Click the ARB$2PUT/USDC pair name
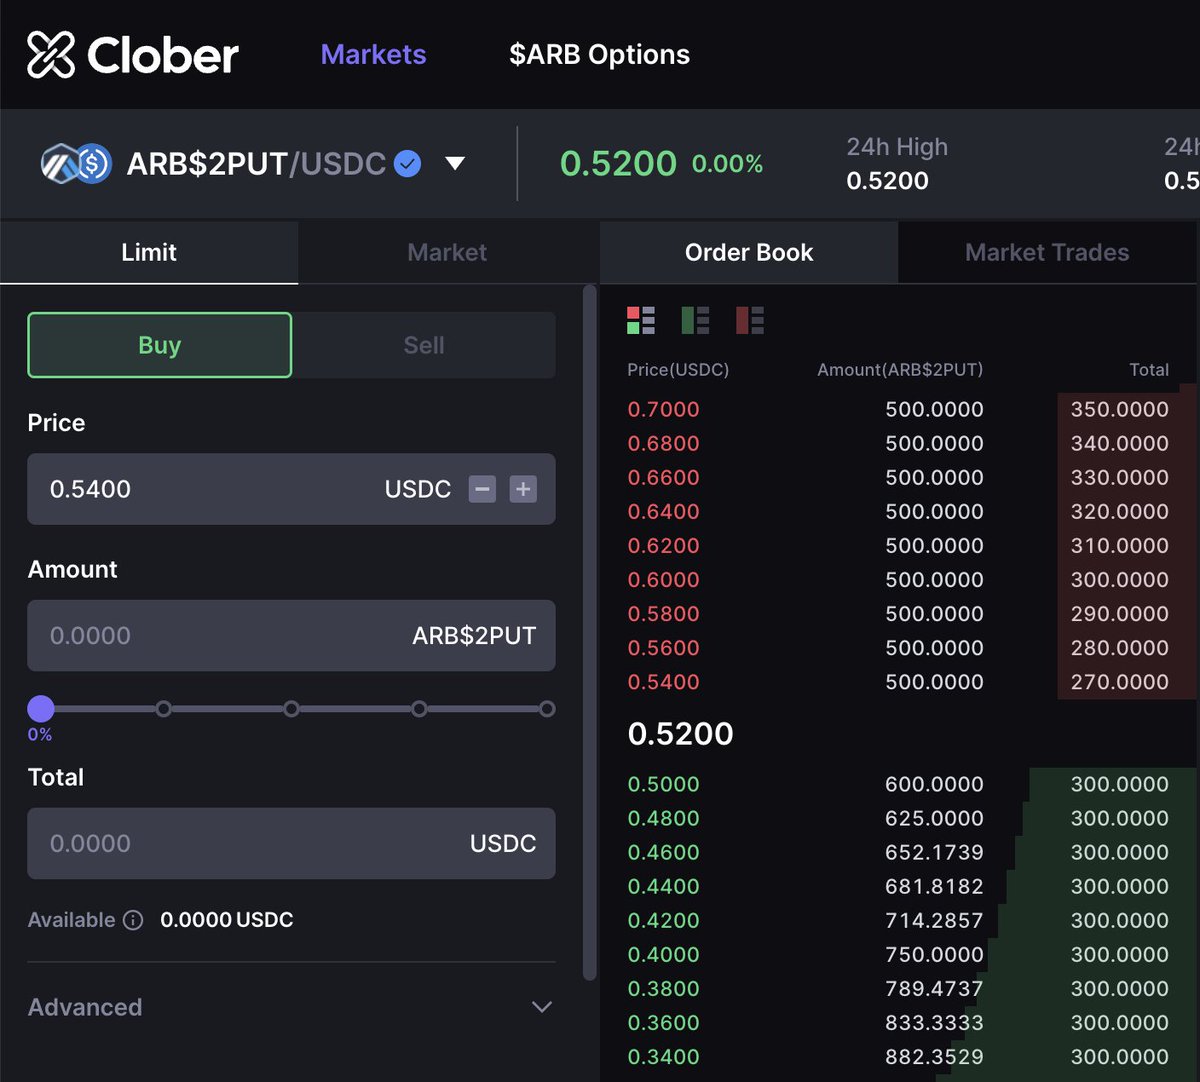This screenshot has width=1200, height=1082. tap(256, 163)
